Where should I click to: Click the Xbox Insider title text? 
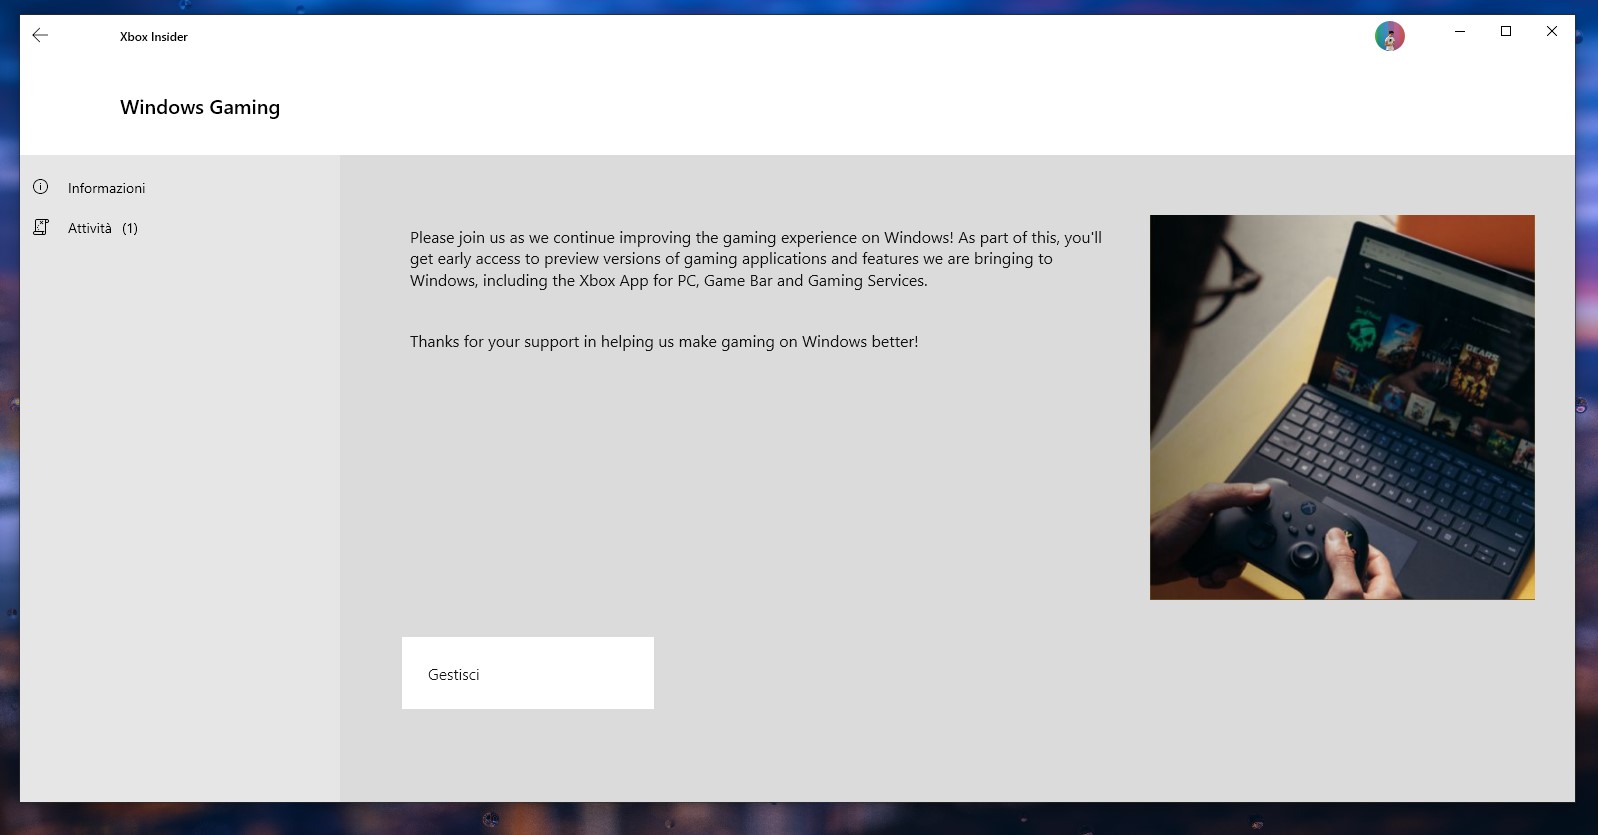tap(154, 37)
